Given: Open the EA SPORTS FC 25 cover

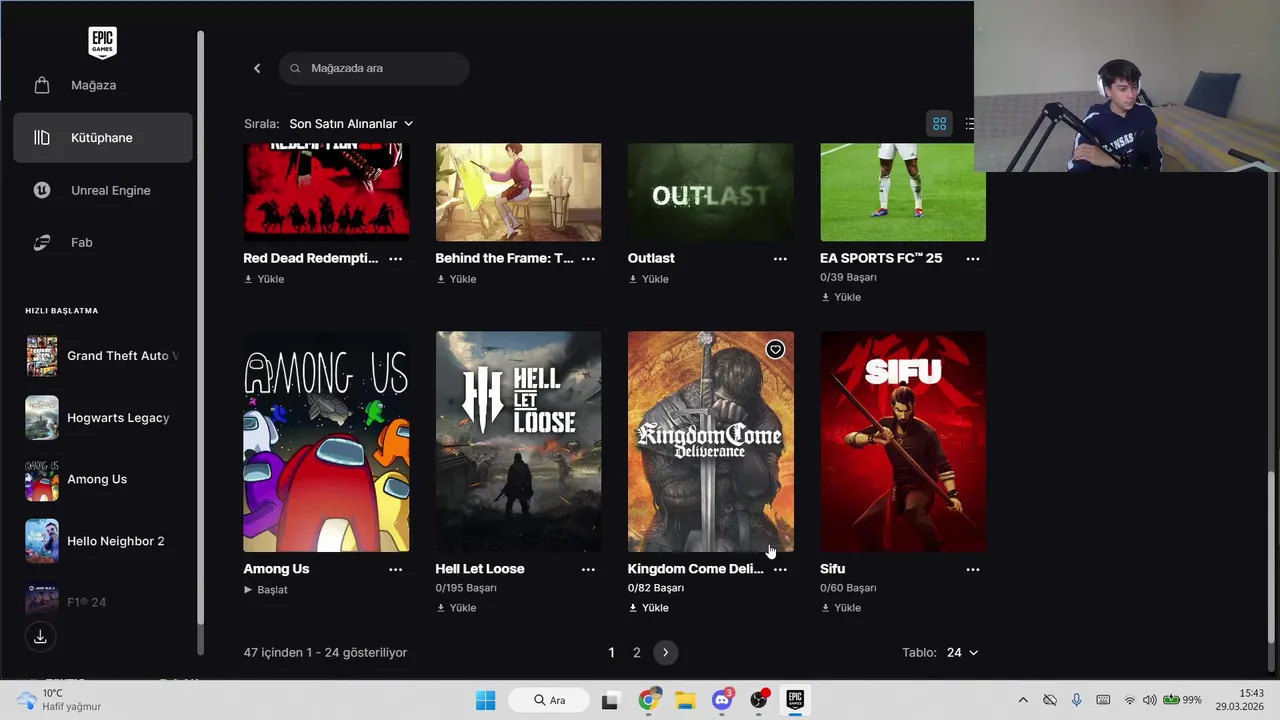Looking at the screenshot, I should click(903, 192).
